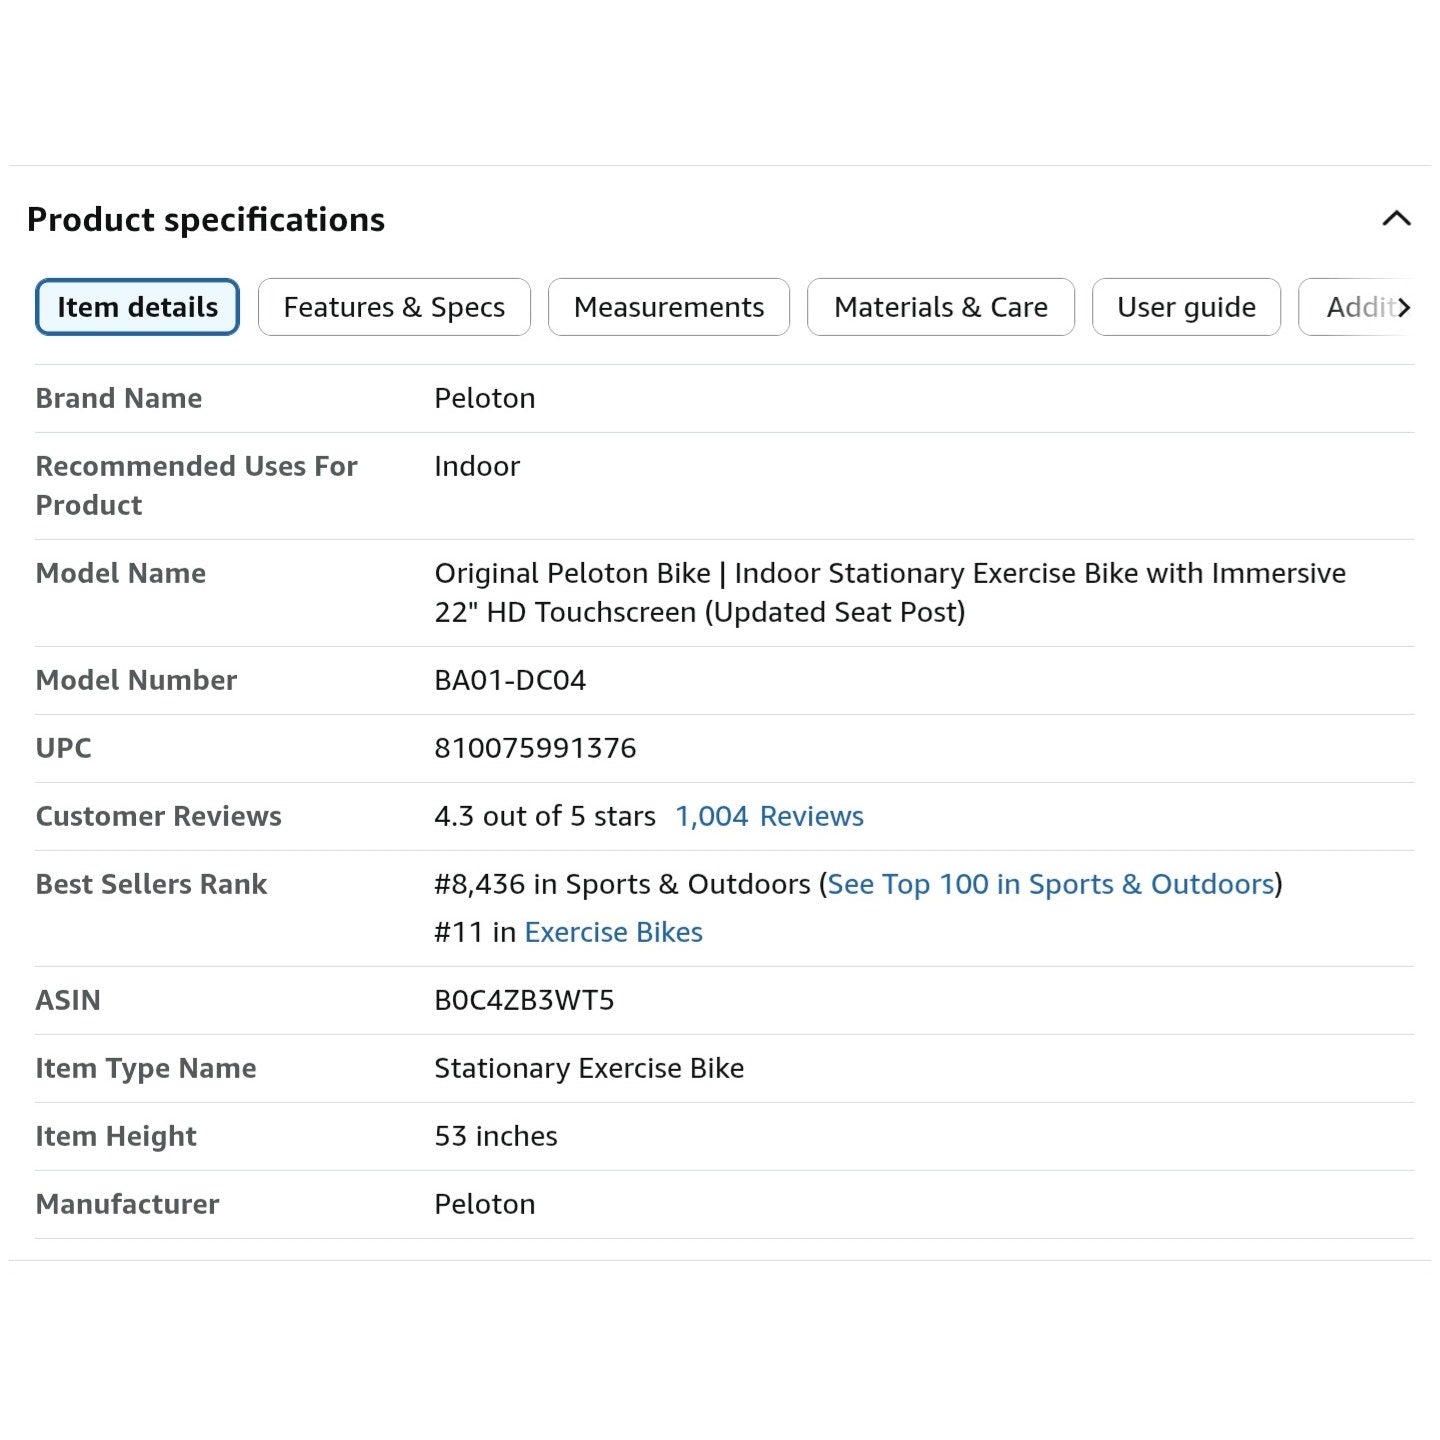The width and height of the screenshot is (1440, 1440).
Task: Switch to Features & Specs tab
Action: tap(394, 307)
